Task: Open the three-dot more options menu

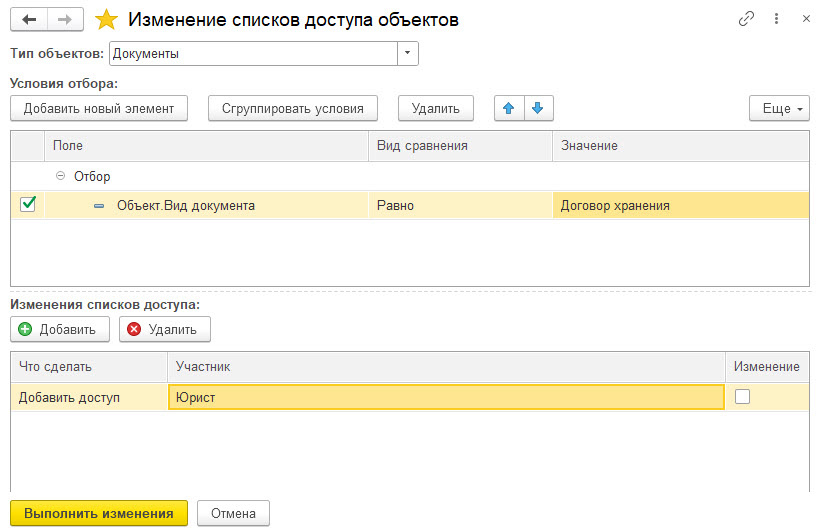Action: [x=776, y=19]
